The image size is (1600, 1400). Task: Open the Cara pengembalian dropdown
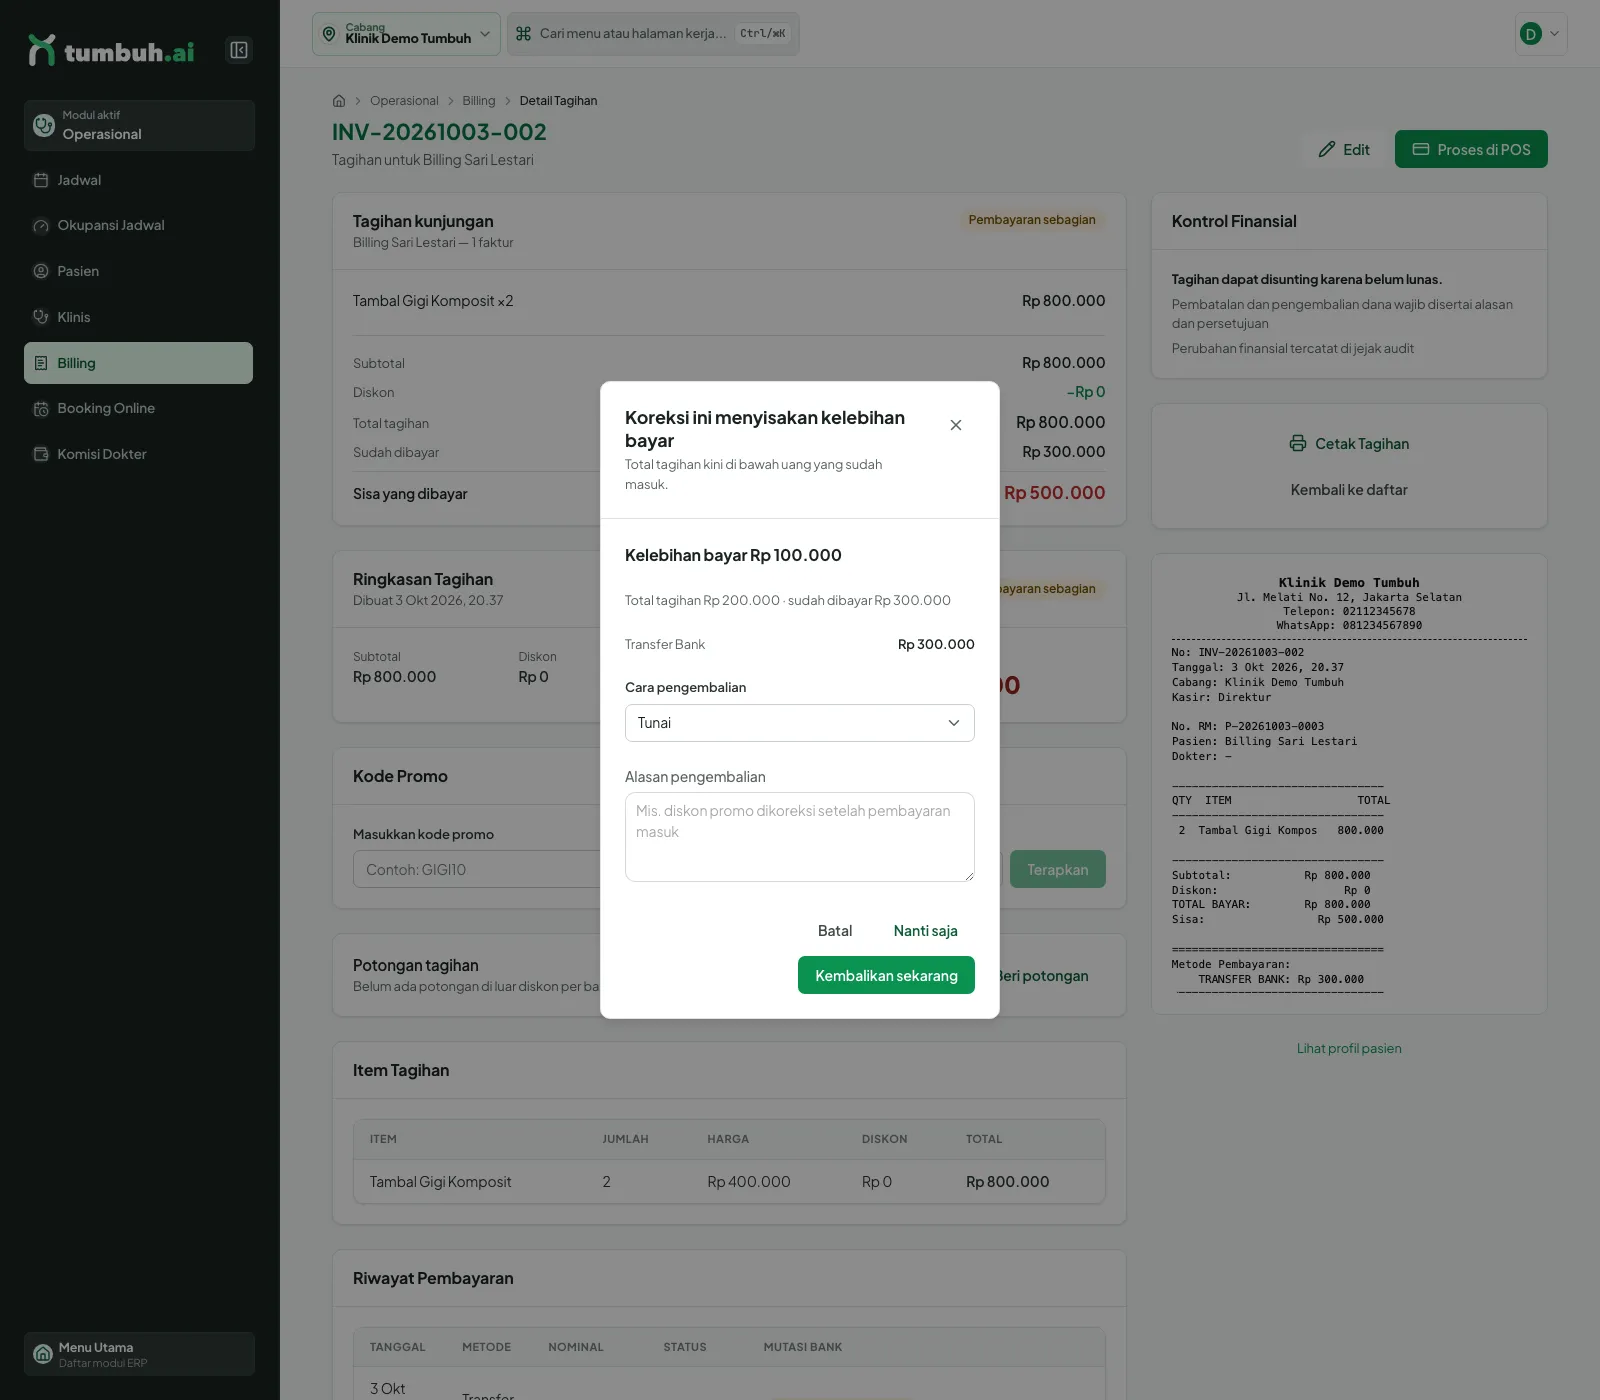pyautogui.click(x=800, y=723)
